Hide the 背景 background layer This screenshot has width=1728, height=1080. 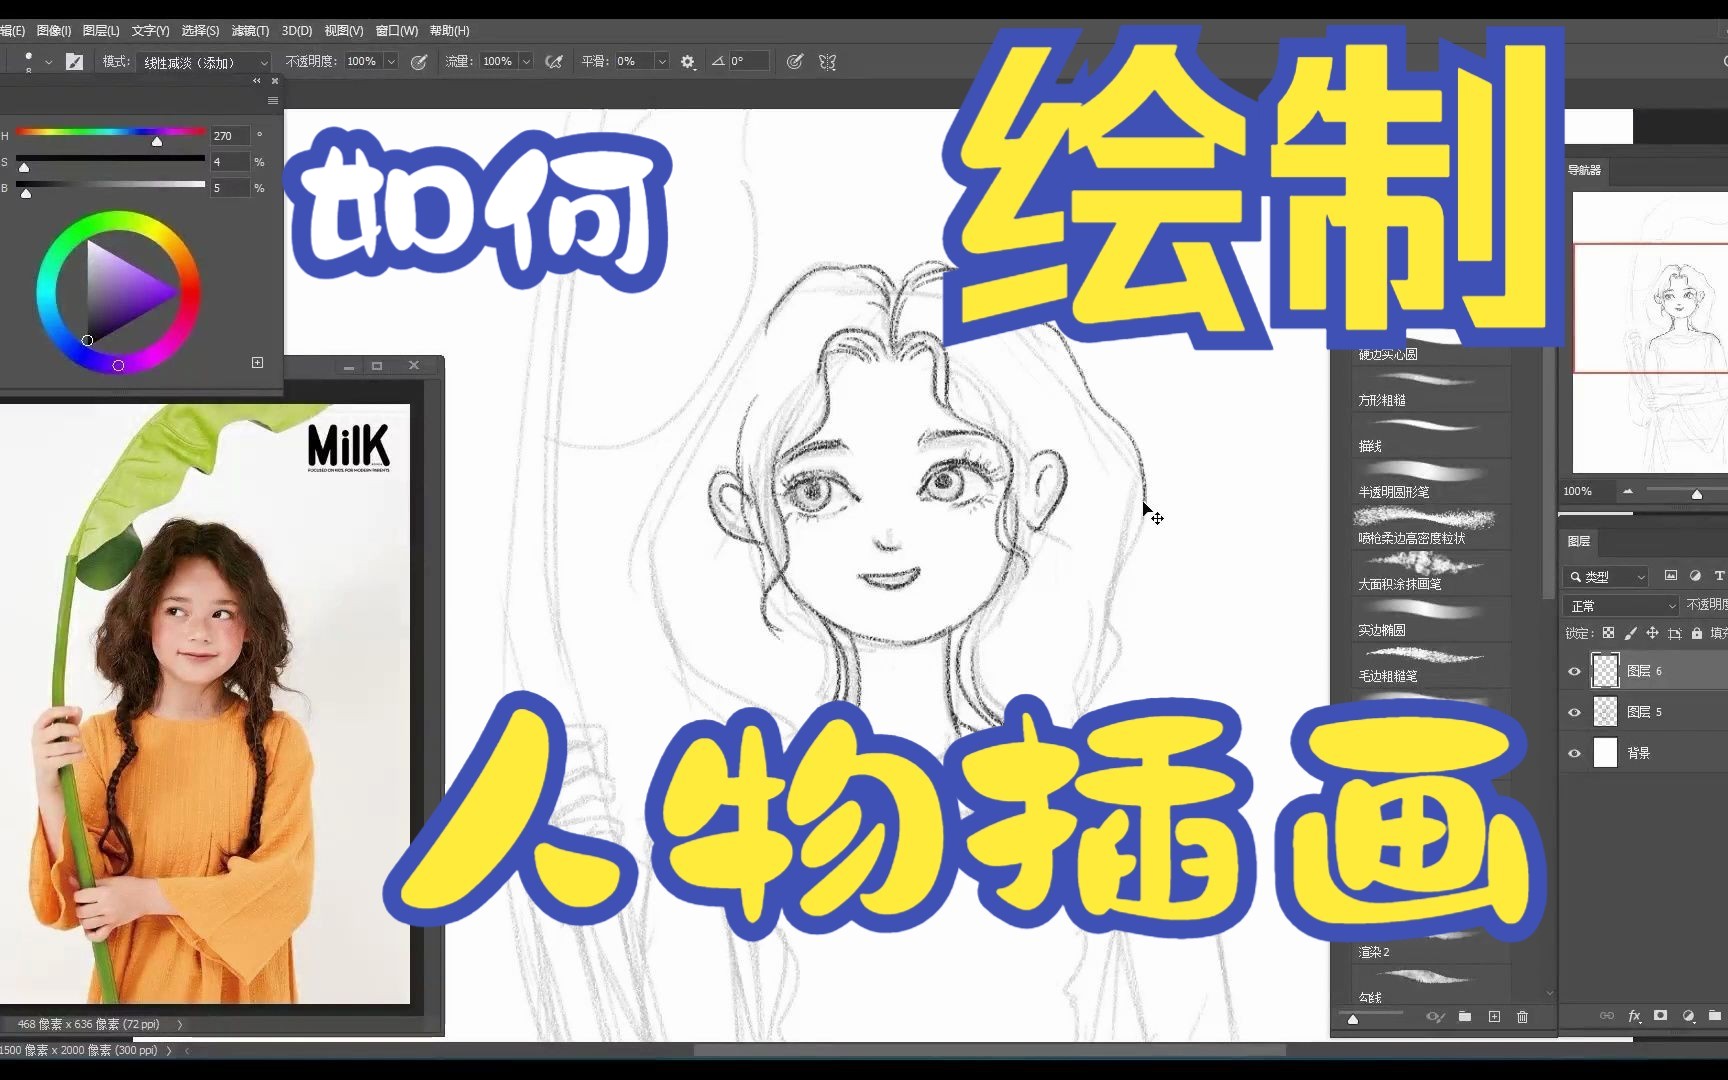click(1574, 753)
